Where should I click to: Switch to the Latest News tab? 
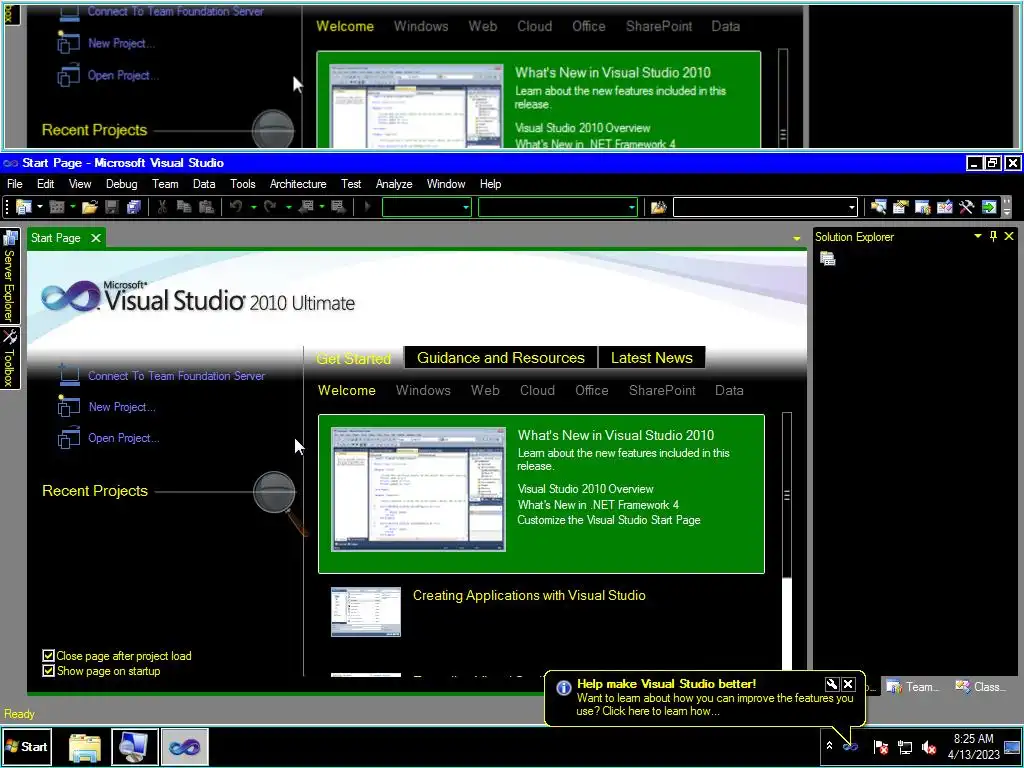pyautogui.click(x=652, y=358)
